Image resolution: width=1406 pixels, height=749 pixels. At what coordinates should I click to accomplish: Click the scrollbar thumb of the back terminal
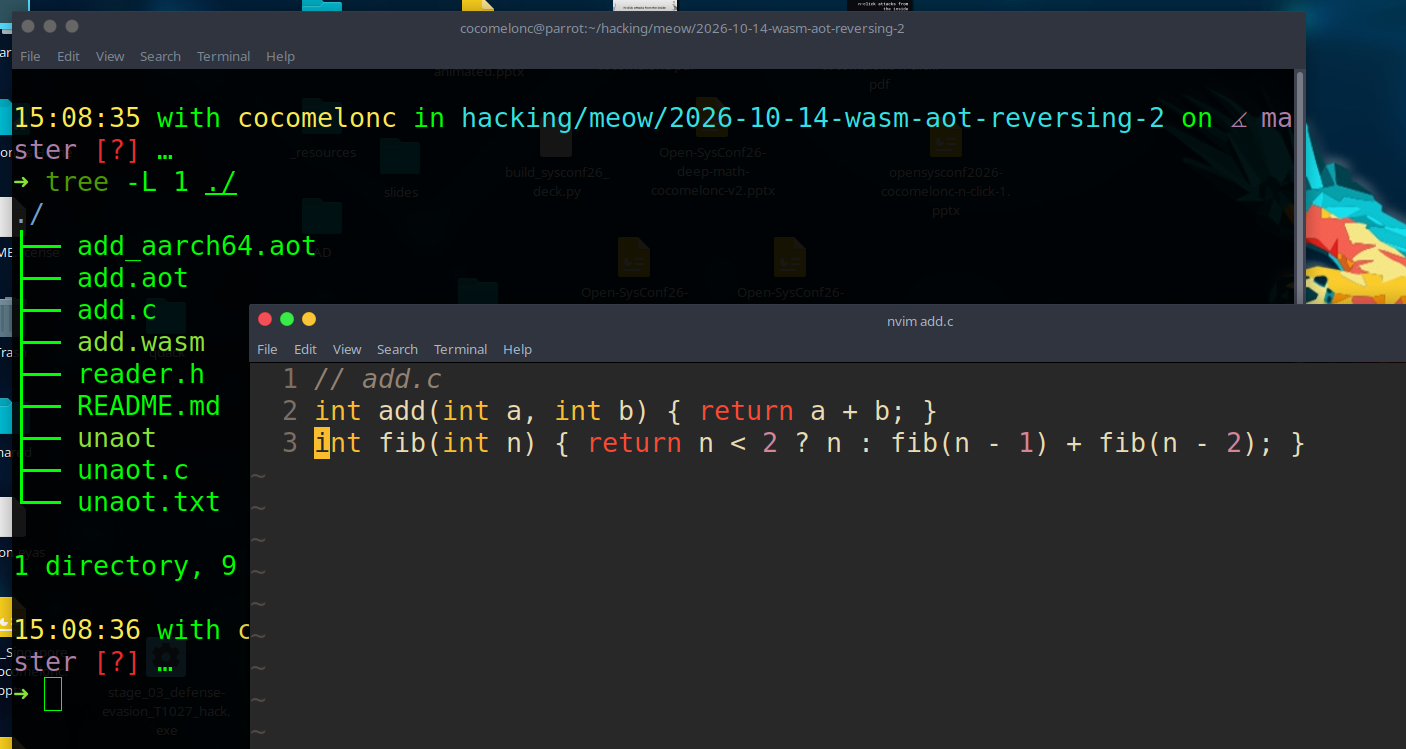[x=1300, y=190]
